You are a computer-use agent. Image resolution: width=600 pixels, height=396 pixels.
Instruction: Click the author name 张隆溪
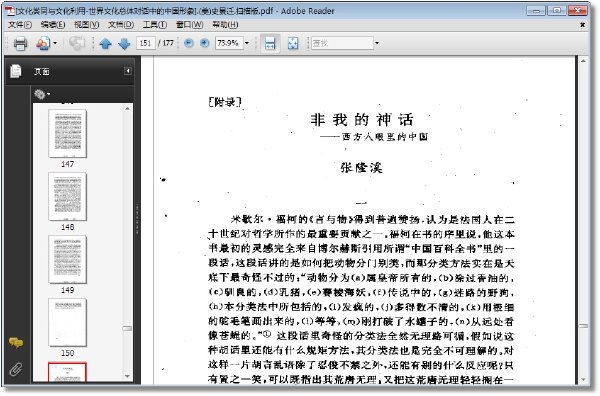tap(362, 168)
